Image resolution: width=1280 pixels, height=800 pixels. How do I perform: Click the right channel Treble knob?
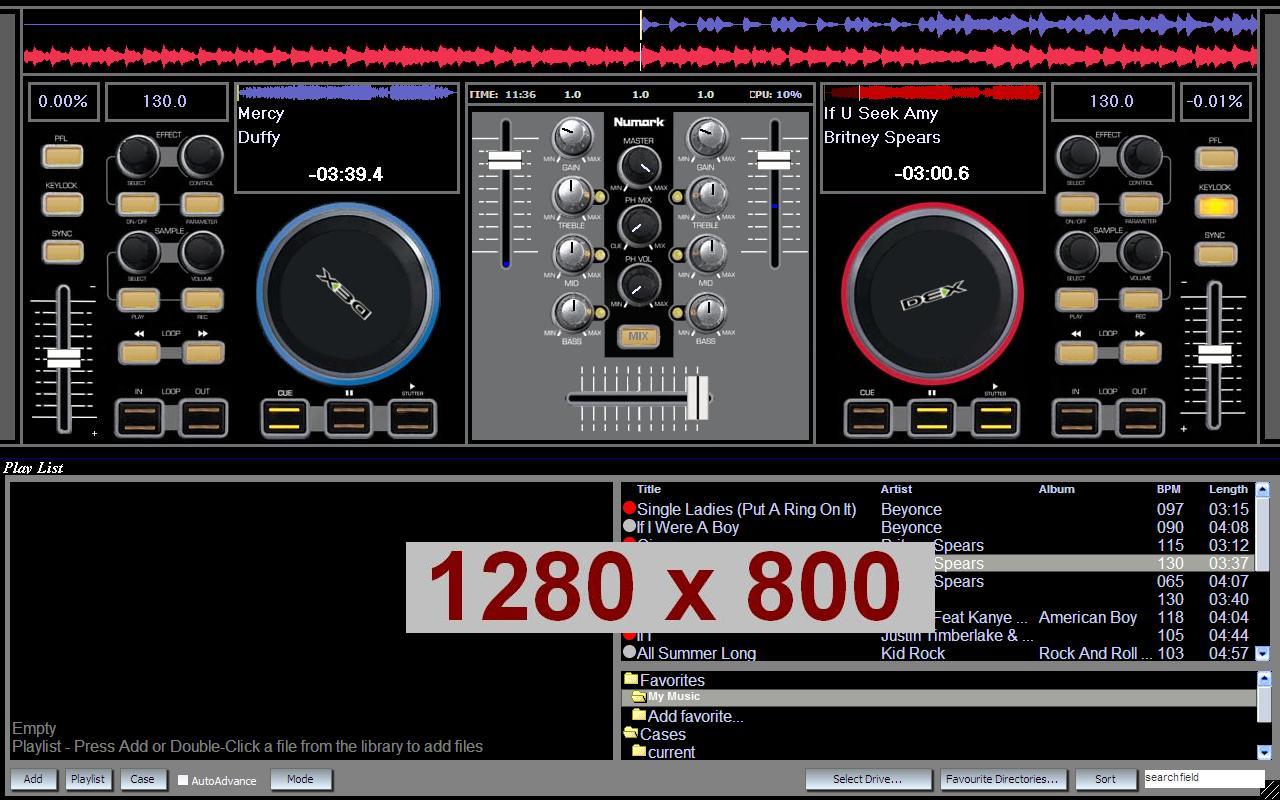pos(706,197)
